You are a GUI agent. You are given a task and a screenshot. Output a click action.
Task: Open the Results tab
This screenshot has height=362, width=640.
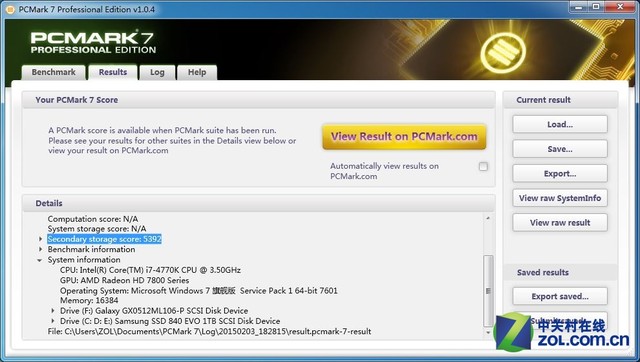(113, 72)
